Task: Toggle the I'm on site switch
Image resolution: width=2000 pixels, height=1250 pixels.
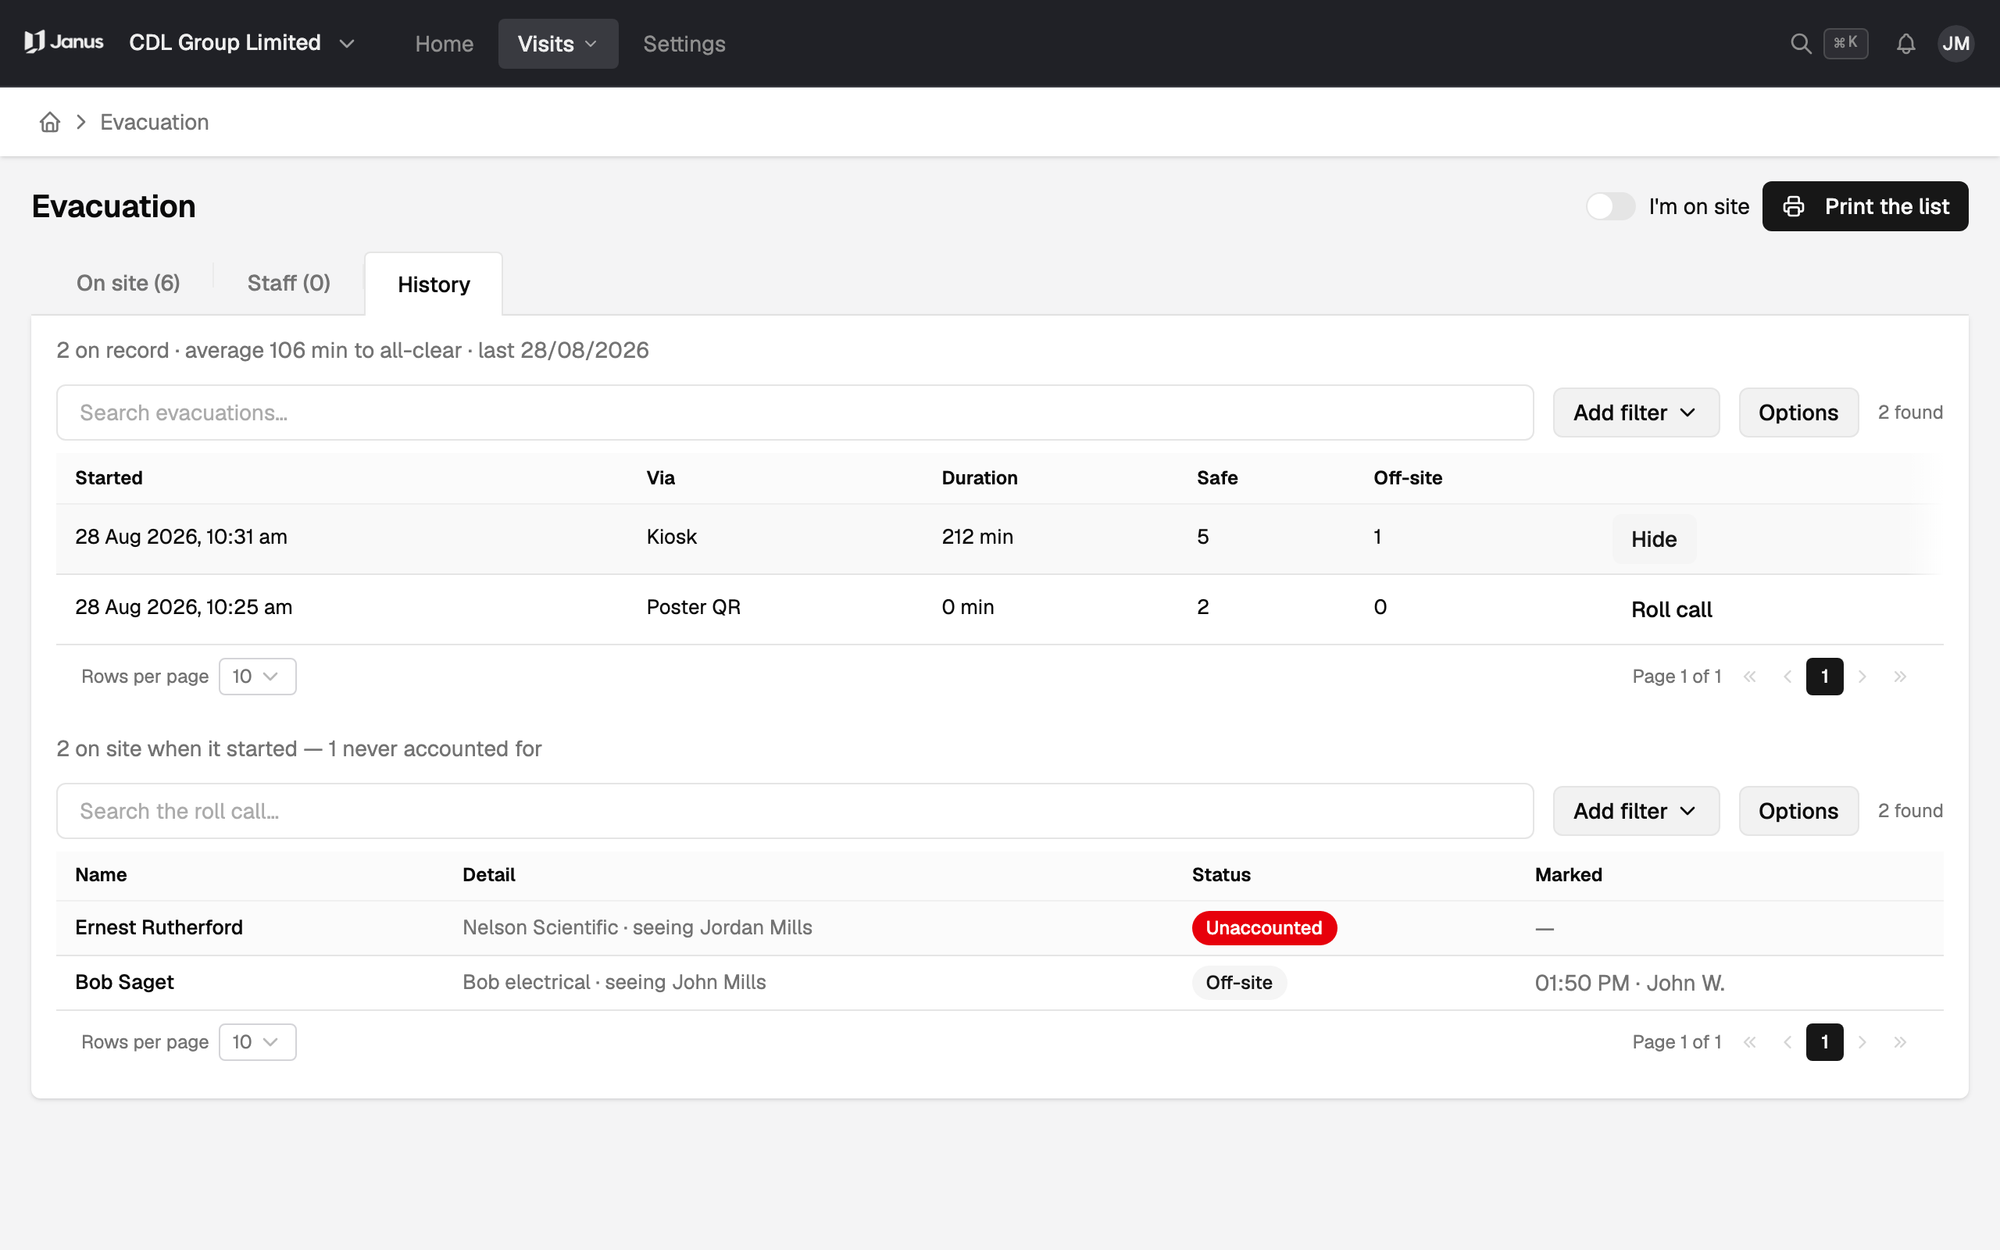Action: (1610, 206)
